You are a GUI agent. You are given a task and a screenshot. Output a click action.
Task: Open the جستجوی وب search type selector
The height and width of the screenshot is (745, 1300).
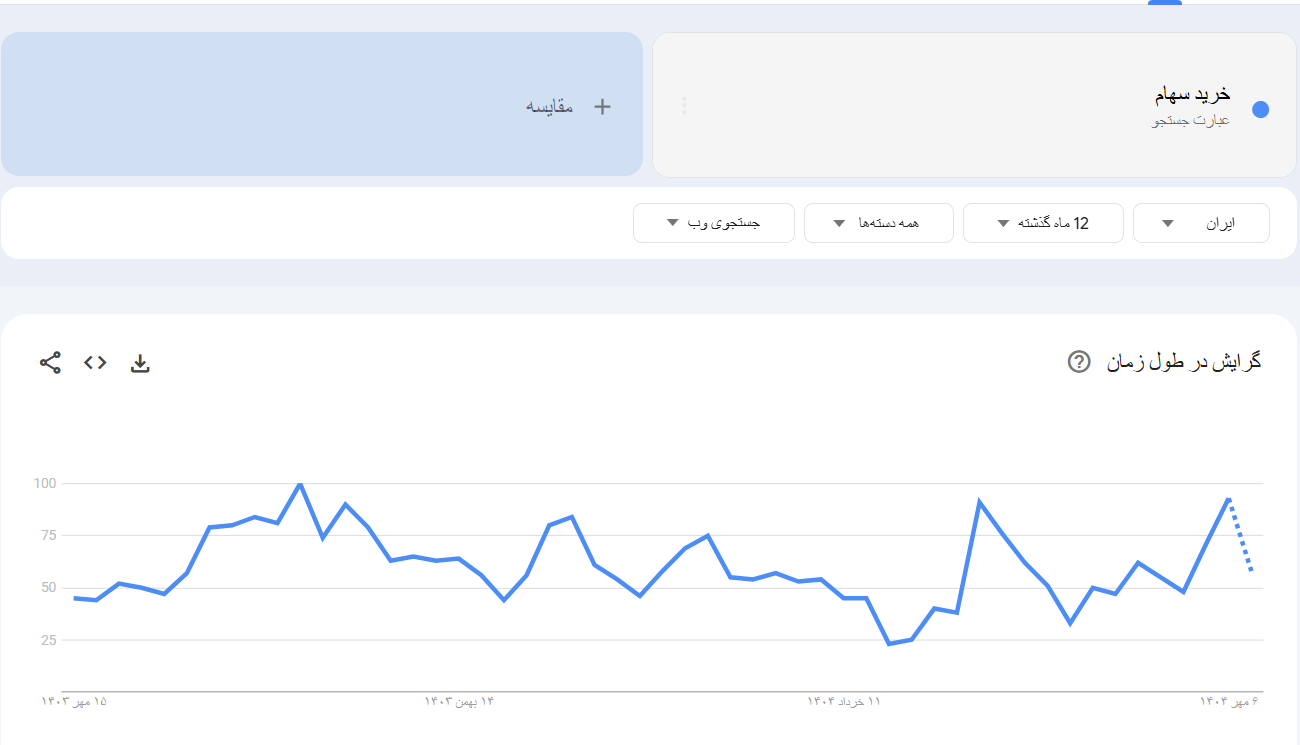pyautogui.click(x=713, y=222)
